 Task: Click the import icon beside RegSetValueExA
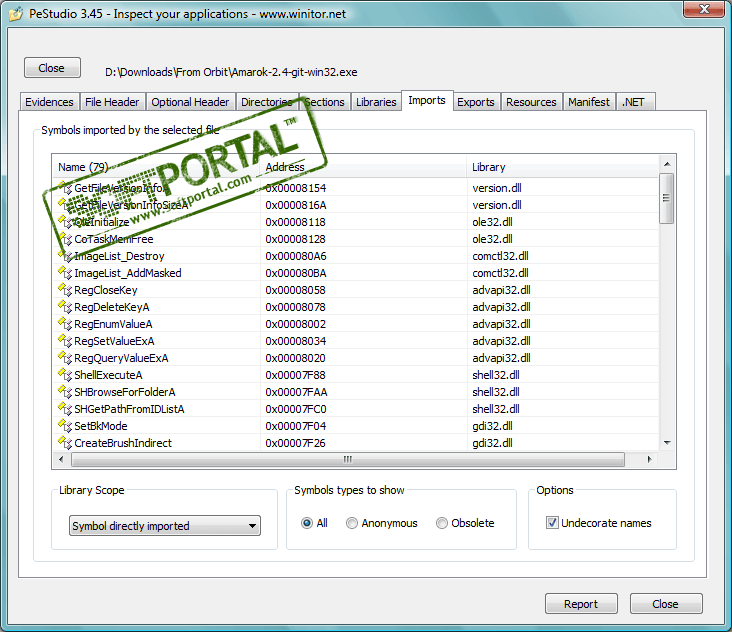click(64, 341)
